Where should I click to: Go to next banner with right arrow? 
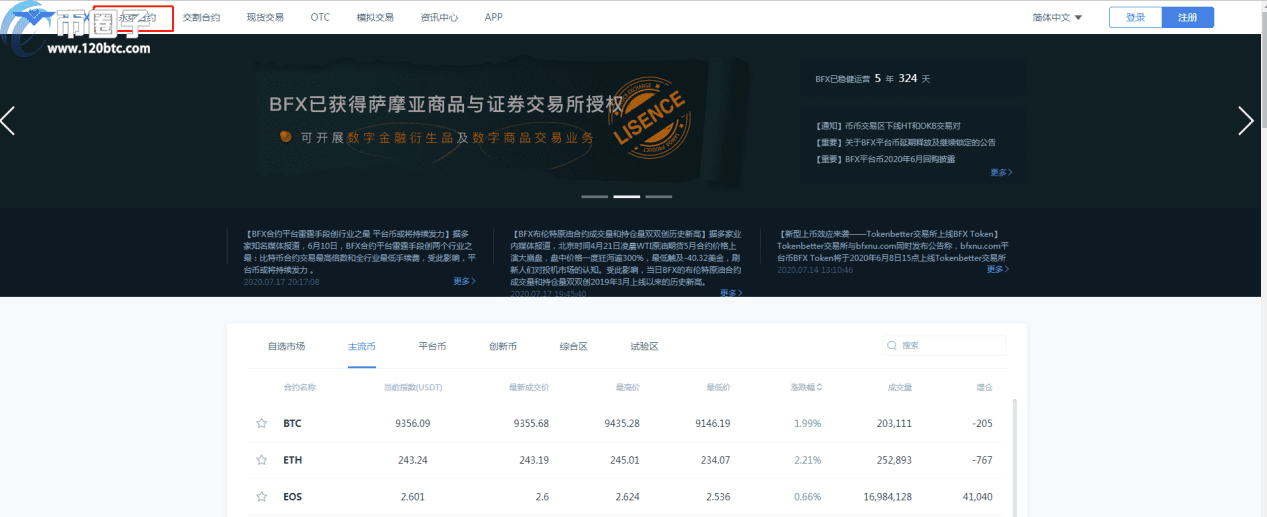(x=1246, y=120)
